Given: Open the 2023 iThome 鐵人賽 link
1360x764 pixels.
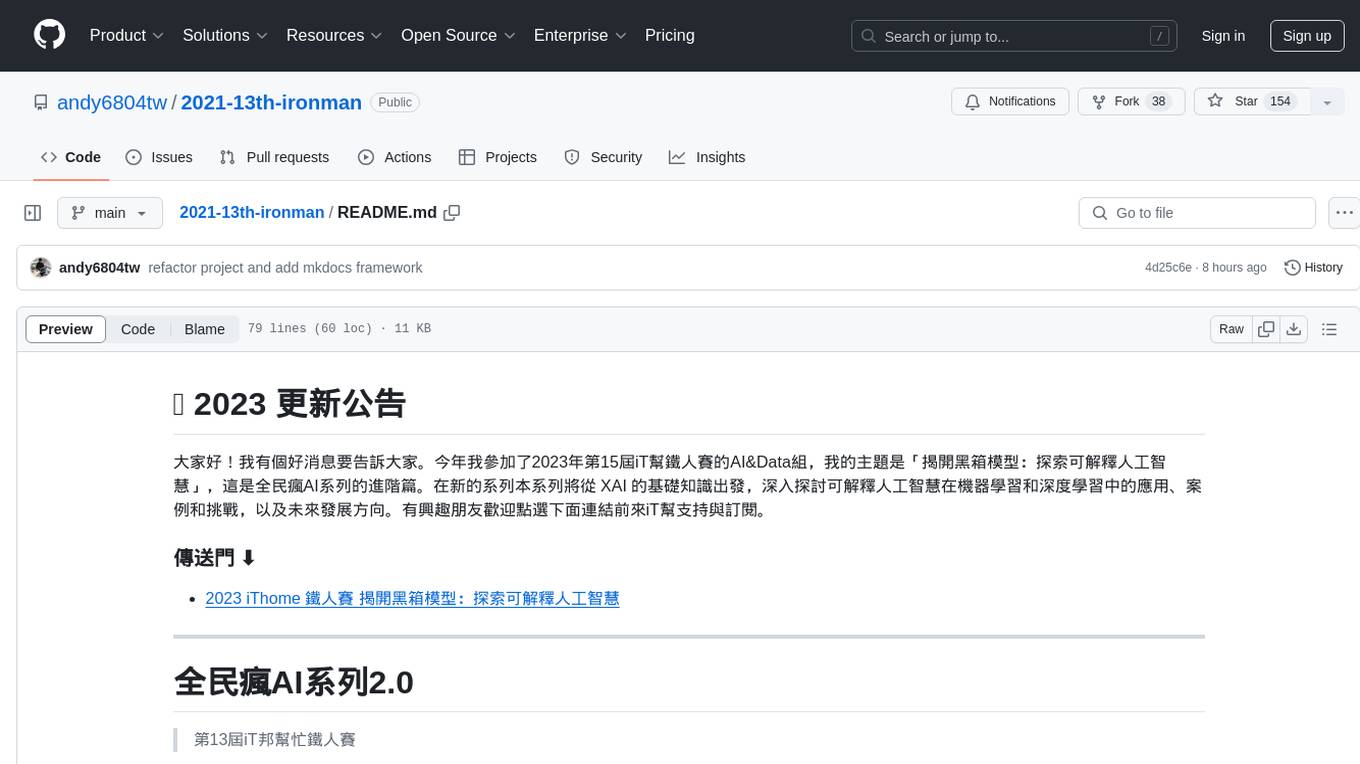Looking at the screenshot, I should 412,598.
